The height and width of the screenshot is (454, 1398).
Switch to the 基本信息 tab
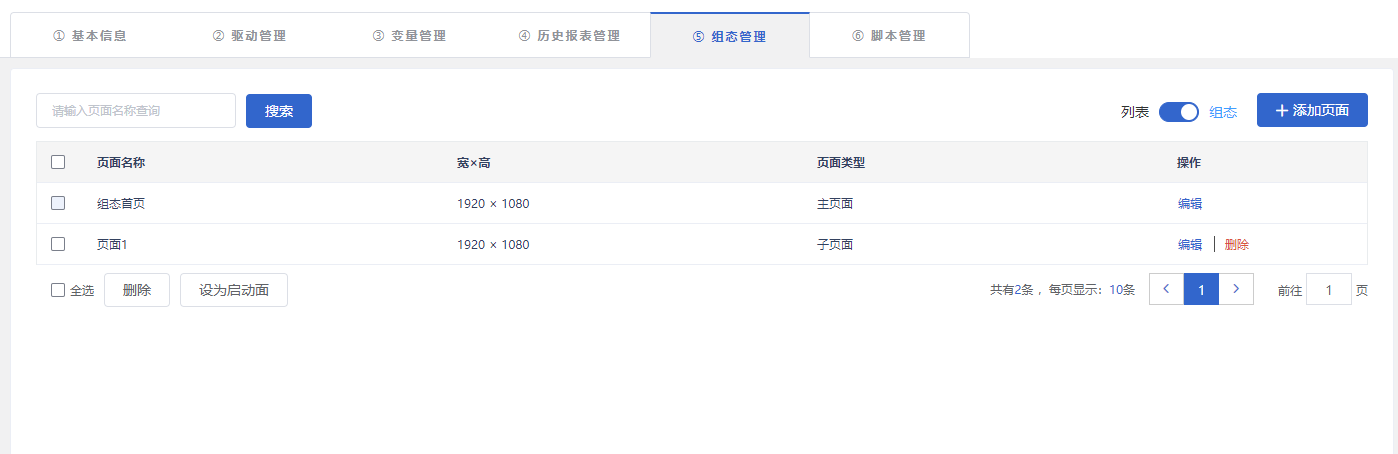tap(90, 36)
